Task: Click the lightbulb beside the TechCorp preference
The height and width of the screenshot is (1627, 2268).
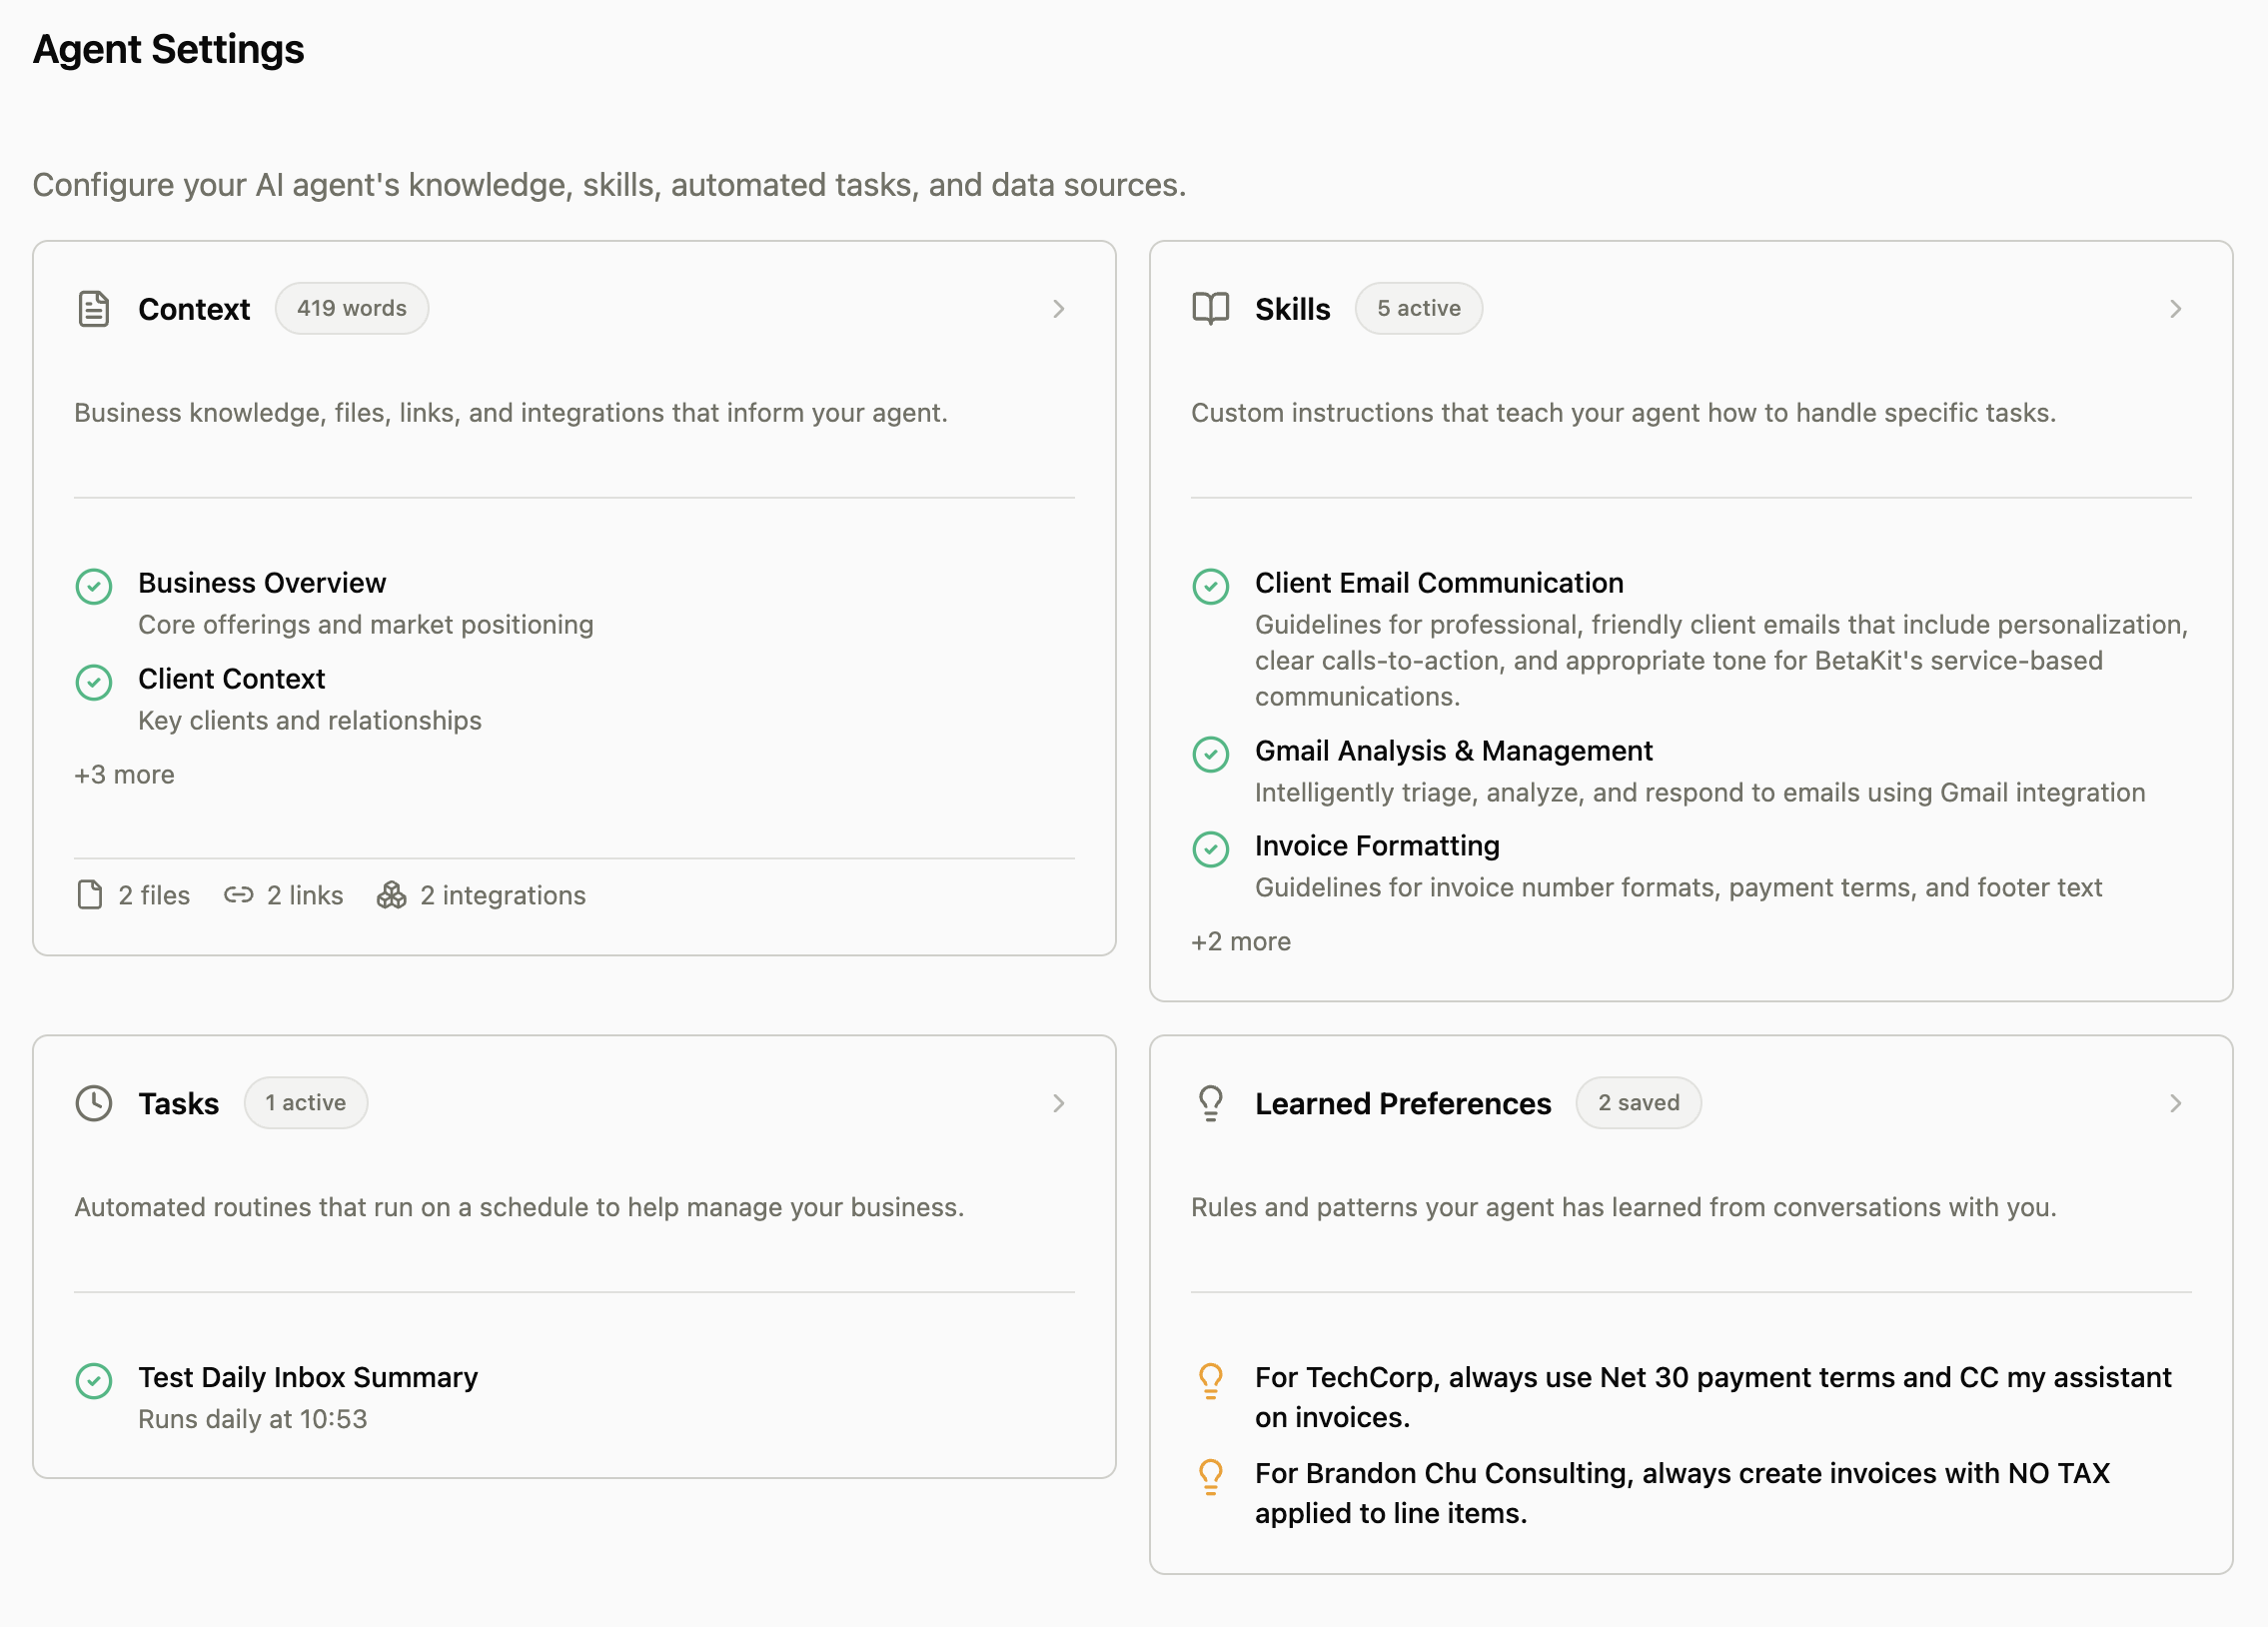Action: [1211, 1381]
